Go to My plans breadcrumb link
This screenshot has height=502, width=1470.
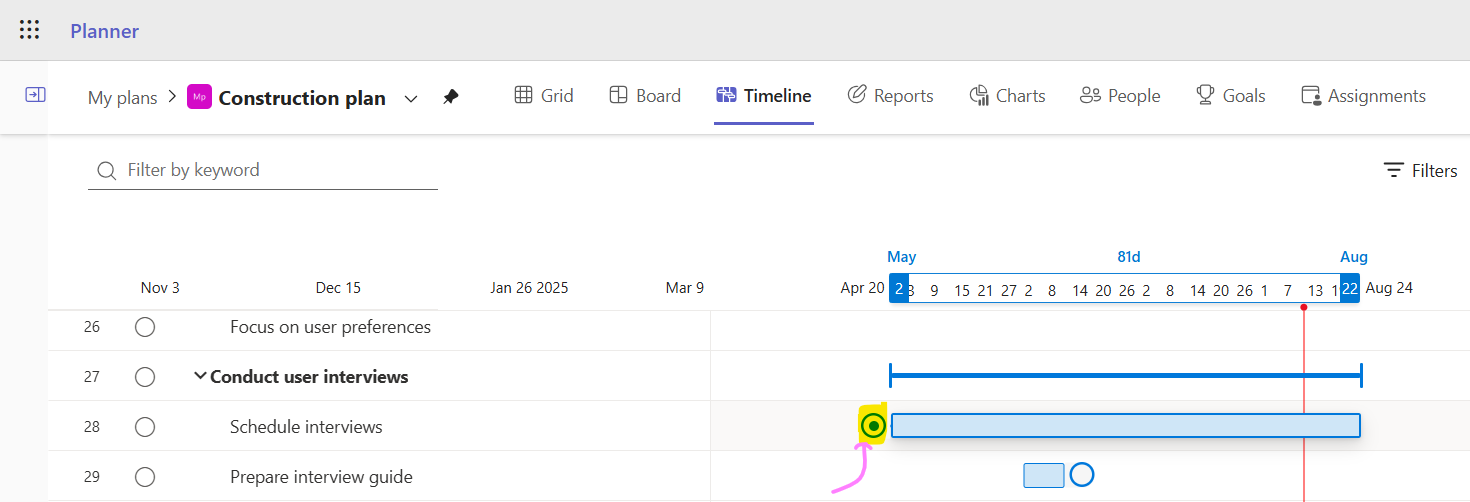[x=123, y=98]
